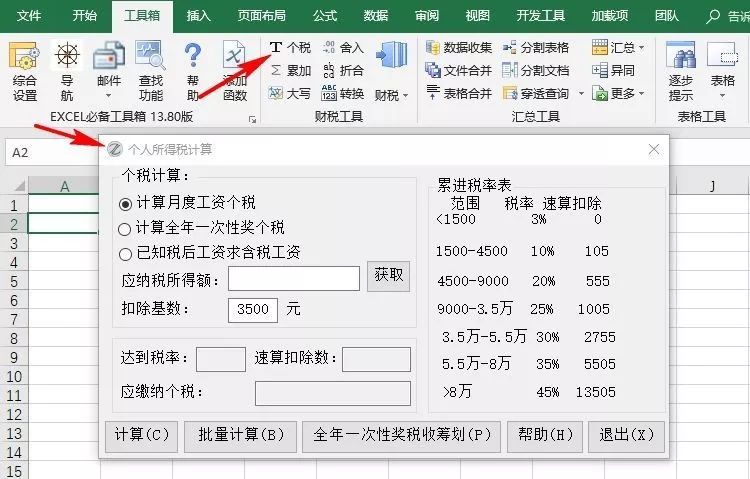750x479 pixels.
Task: Open the 逐步提示 step hint tool
Action: point(681,71)
